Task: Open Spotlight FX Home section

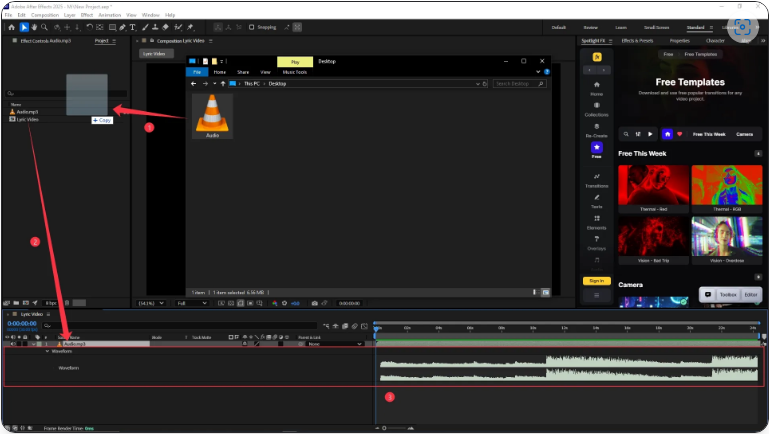Action: point(596,88)
